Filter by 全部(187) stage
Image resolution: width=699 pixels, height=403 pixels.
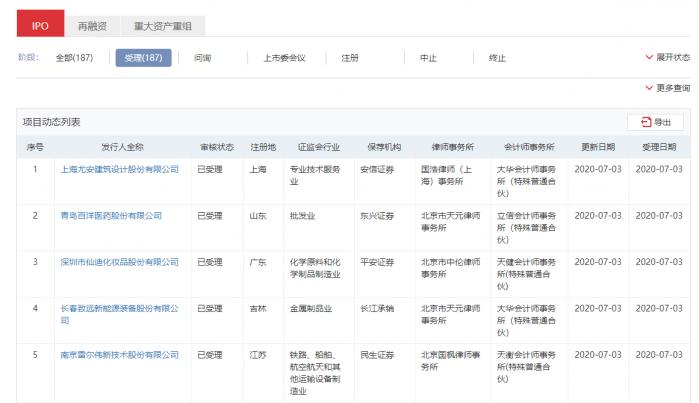coord(74,58)
